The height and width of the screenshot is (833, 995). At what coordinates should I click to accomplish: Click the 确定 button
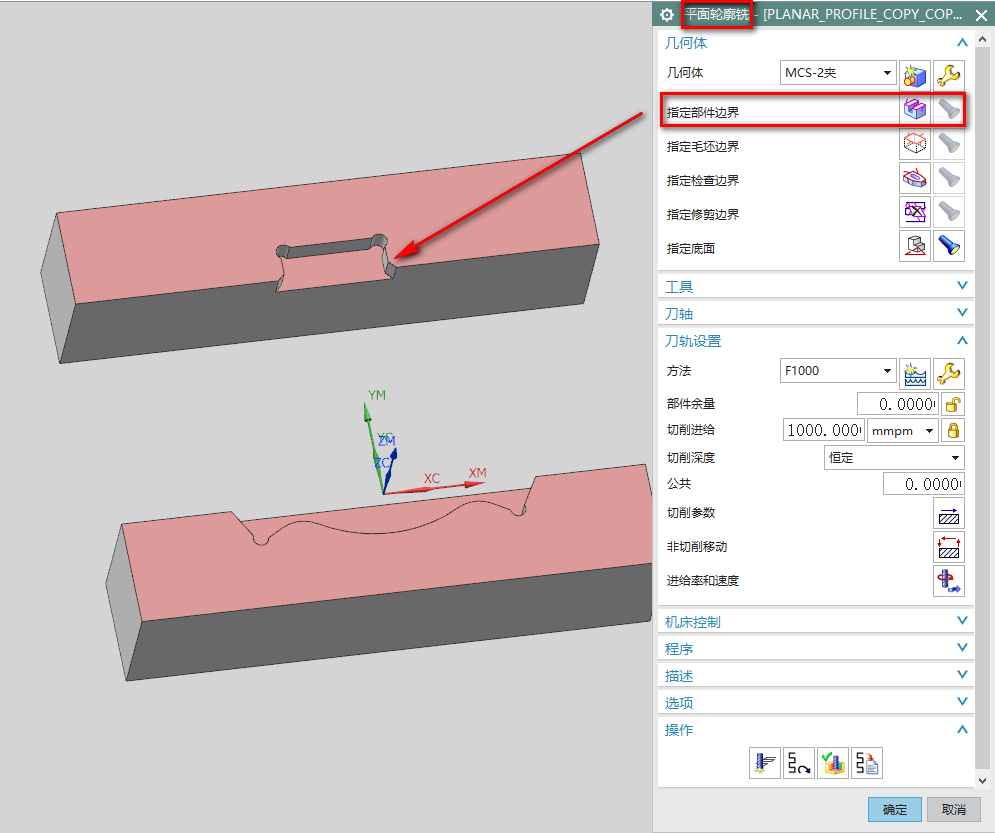(895, 809)
